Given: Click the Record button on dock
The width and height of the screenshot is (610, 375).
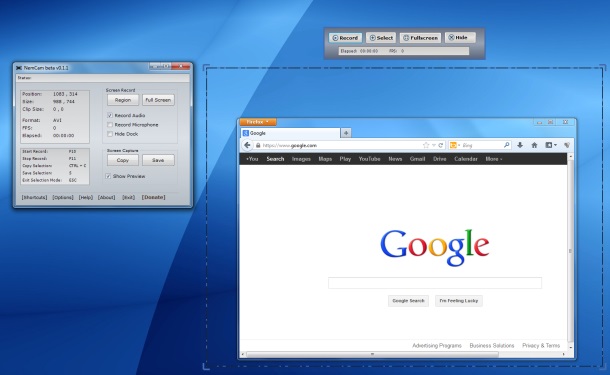Looking at the screenshot, I should point(345,38).
